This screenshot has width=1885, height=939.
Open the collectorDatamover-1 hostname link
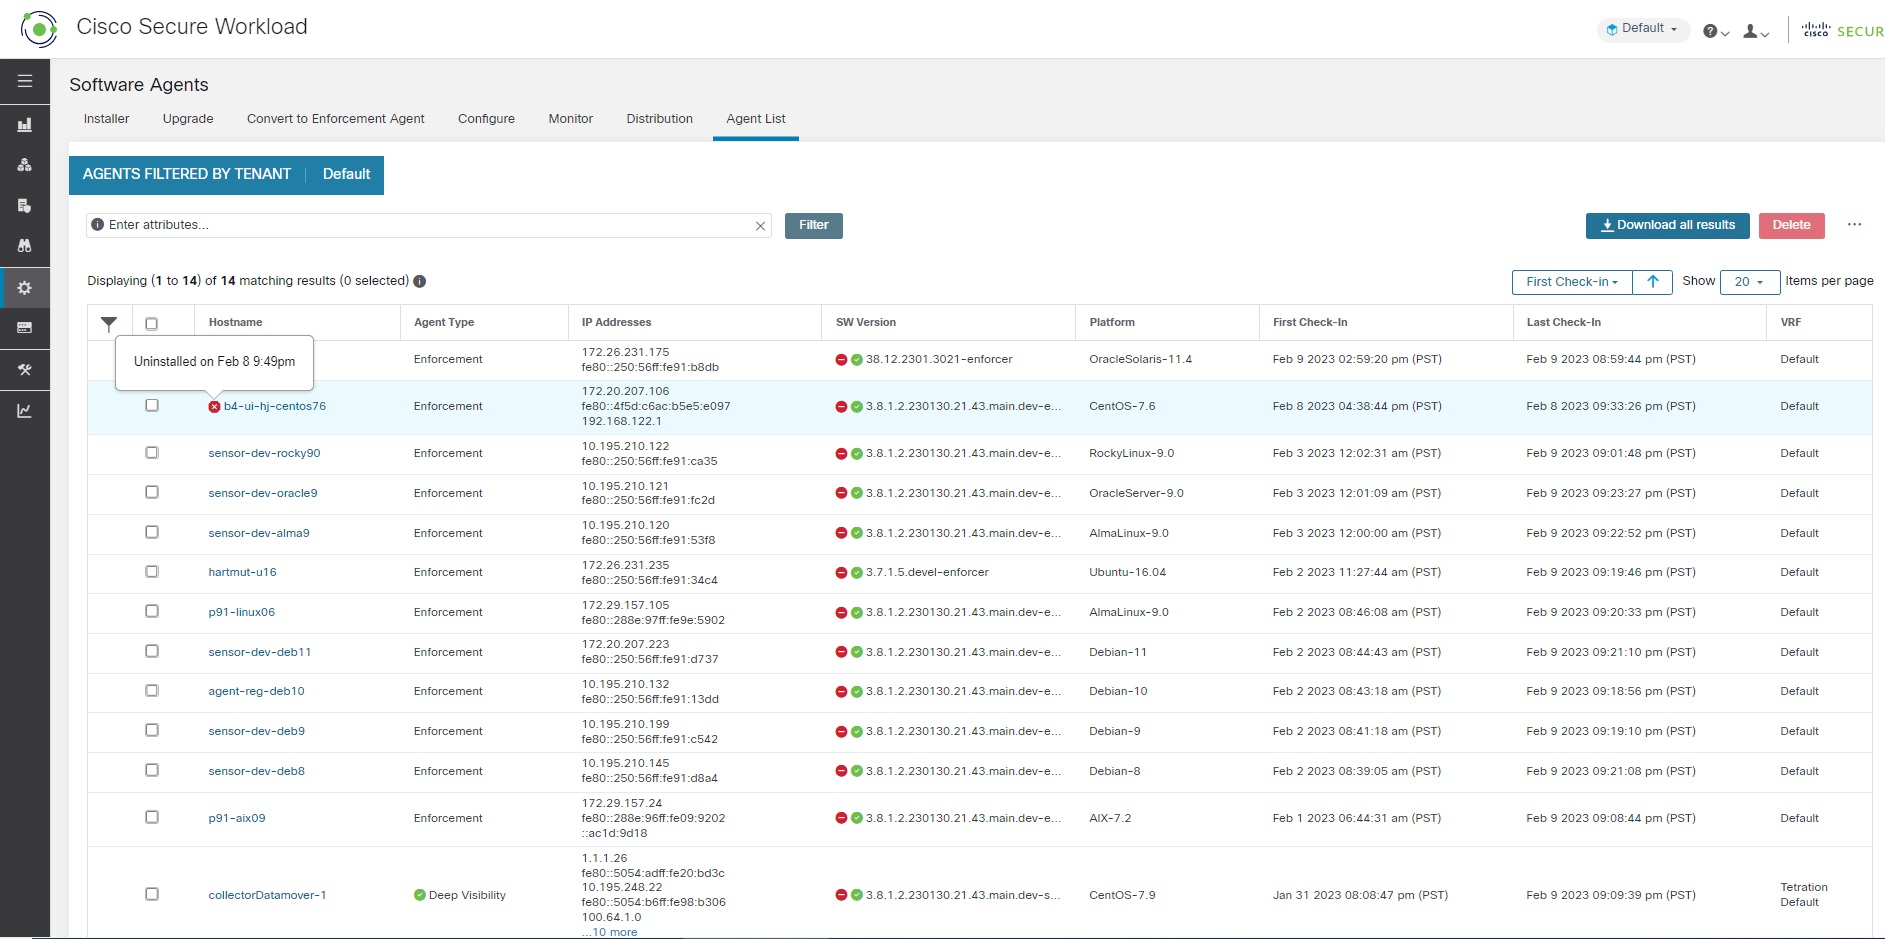(x=267, y=895)
